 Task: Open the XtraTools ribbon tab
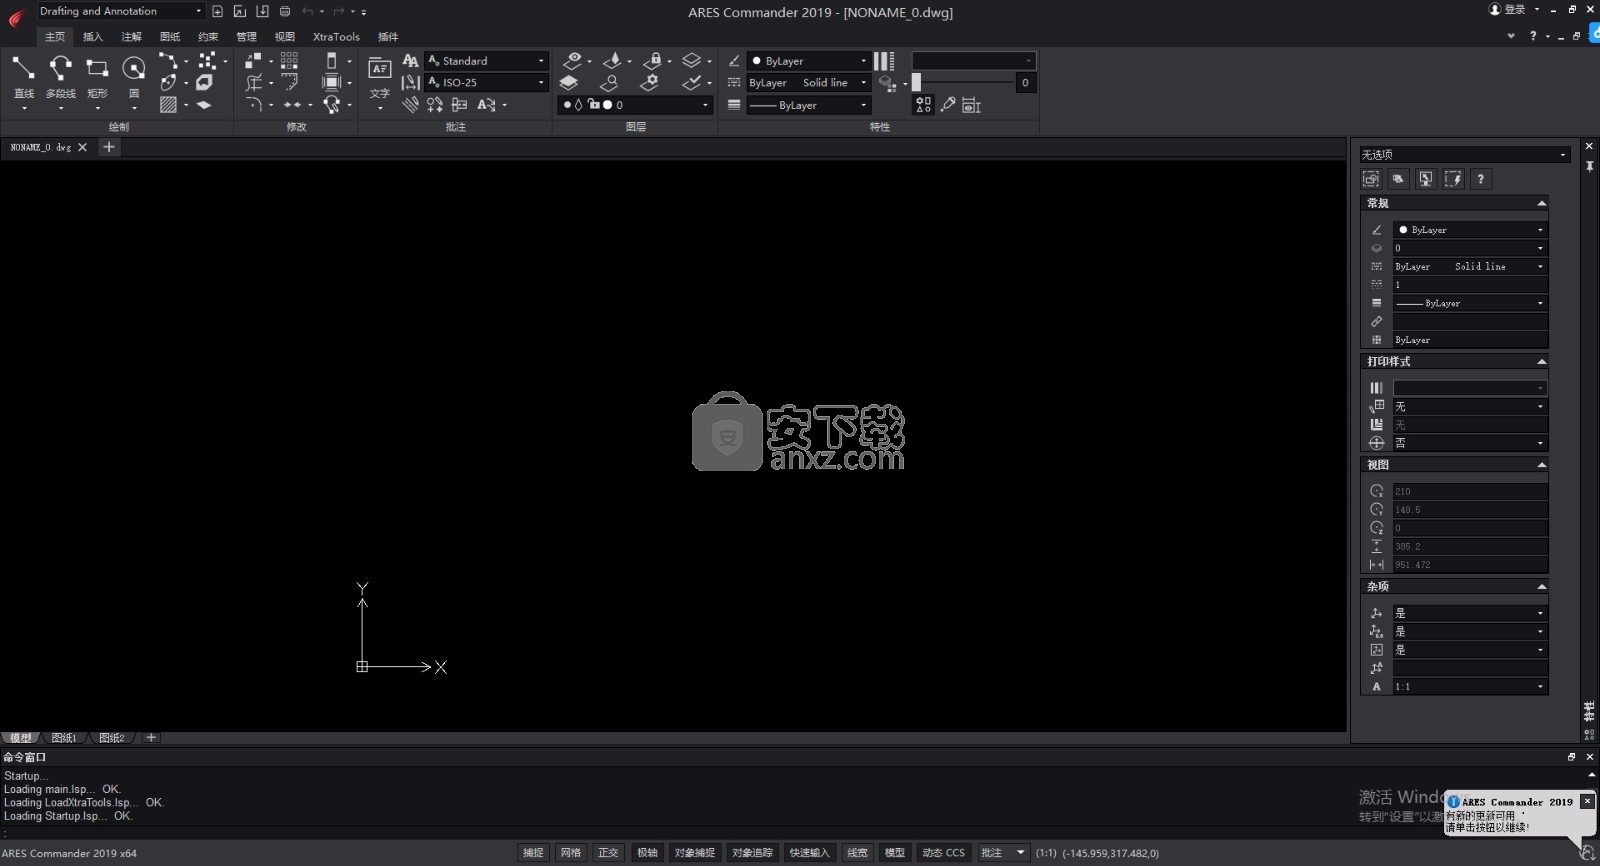(336, 37)
